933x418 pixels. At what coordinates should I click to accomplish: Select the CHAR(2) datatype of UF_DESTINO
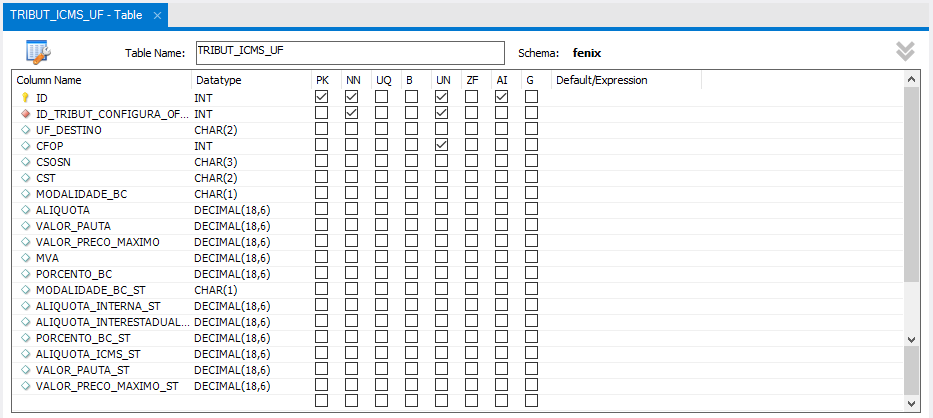pos(215,129)
